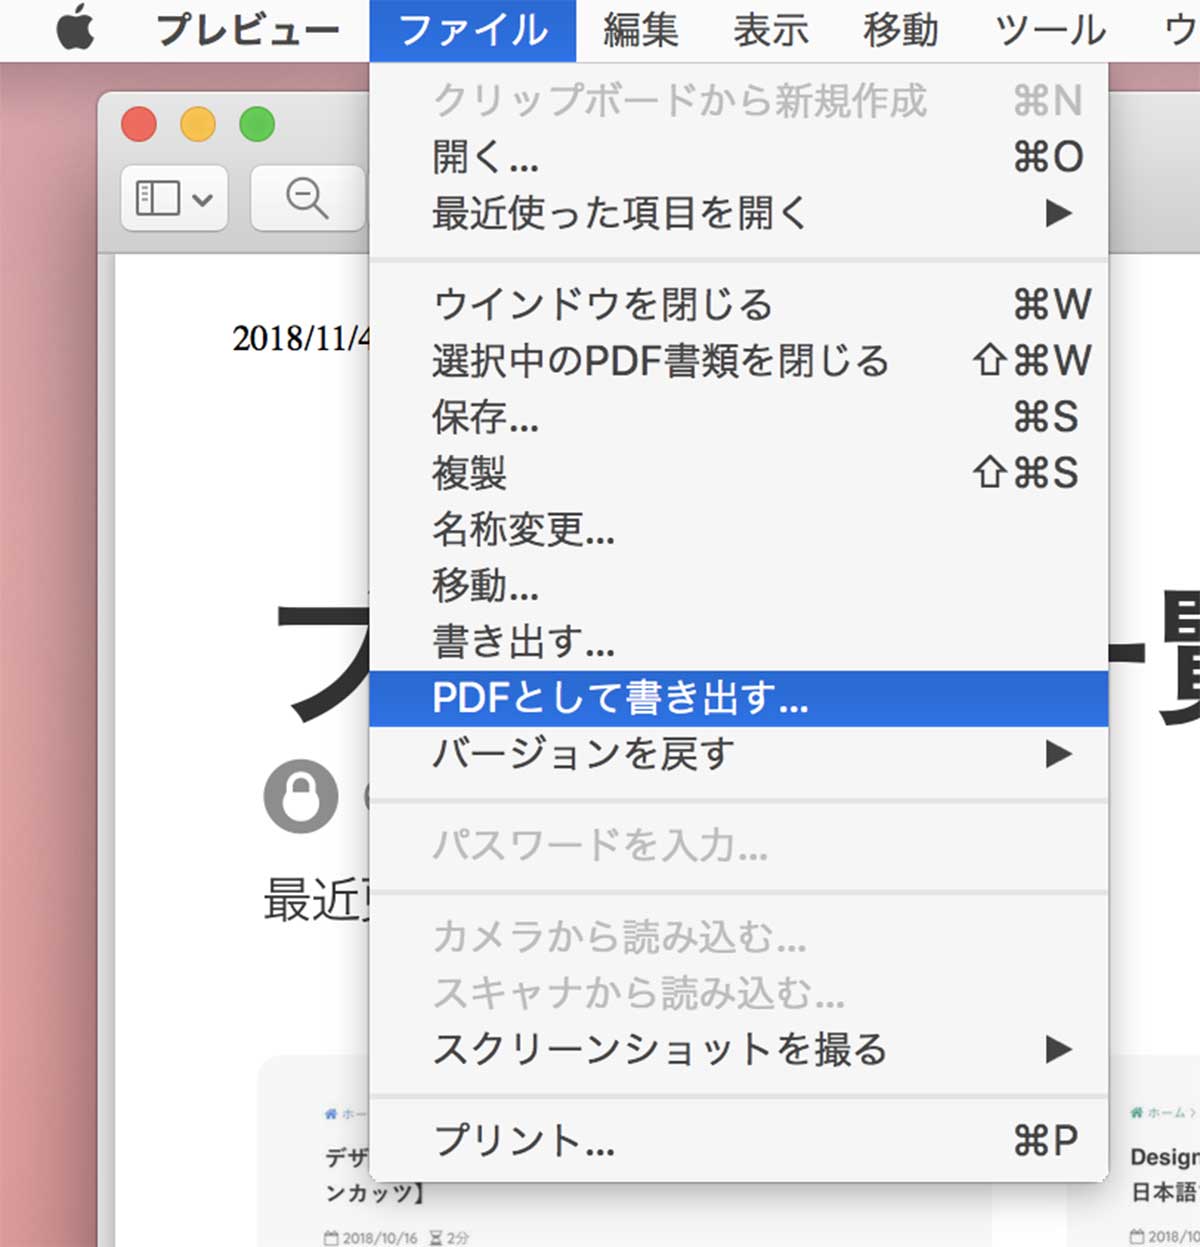1200x1247 pixels.
Task: Select ウインドウを閉じる menu item
Action: pos(739,305)
